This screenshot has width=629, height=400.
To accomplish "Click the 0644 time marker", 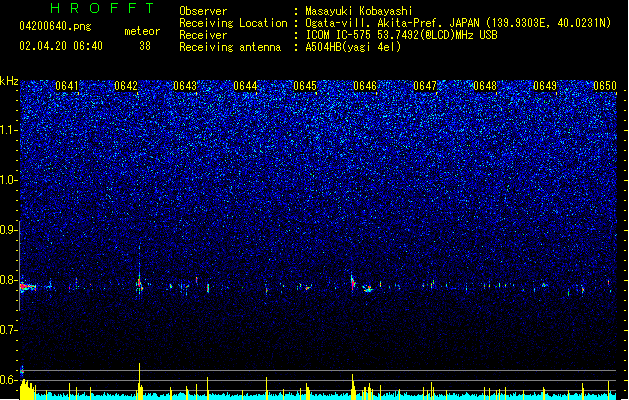I will click(x=245, y=86).
